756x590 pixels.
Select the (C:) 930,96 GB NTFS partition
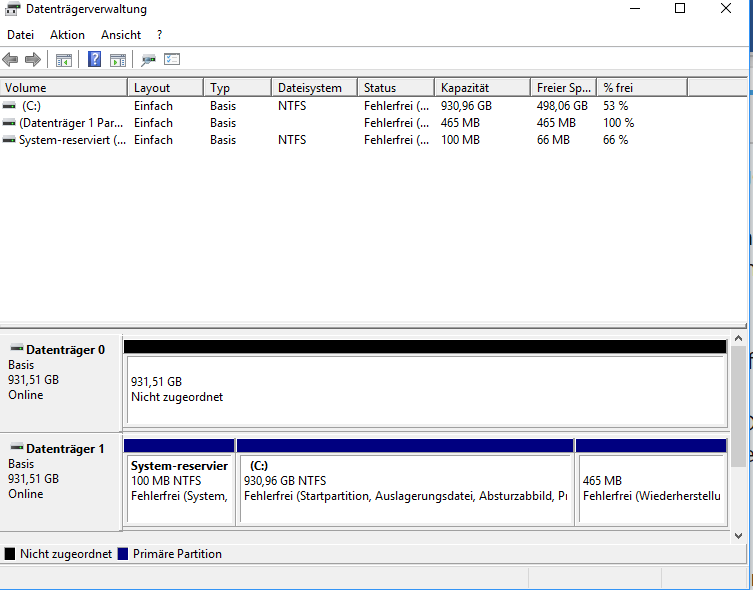pos(405,482)
